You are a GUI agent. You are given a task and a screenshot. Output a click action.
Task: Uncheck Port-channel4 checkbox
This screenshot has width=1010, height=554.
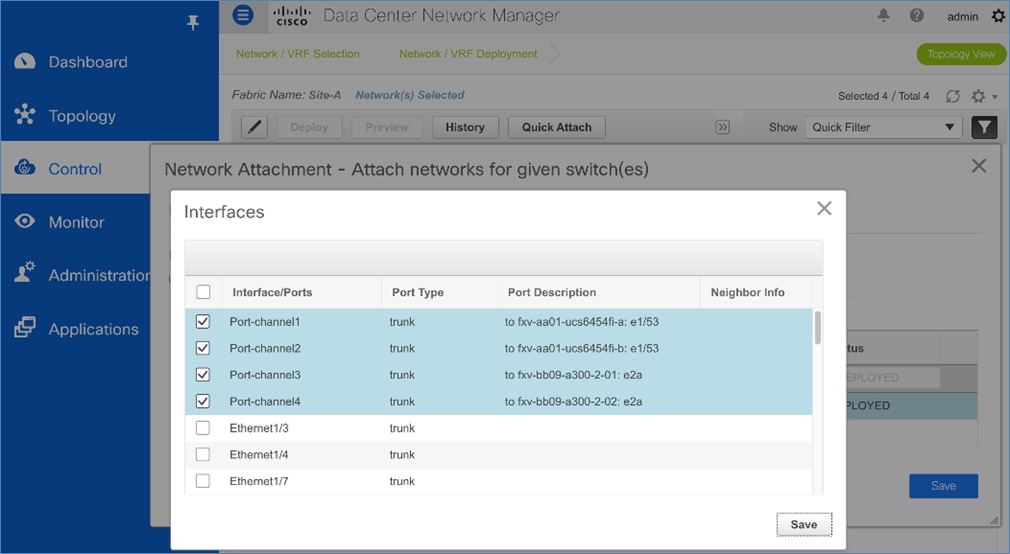(x=203, y=401)
